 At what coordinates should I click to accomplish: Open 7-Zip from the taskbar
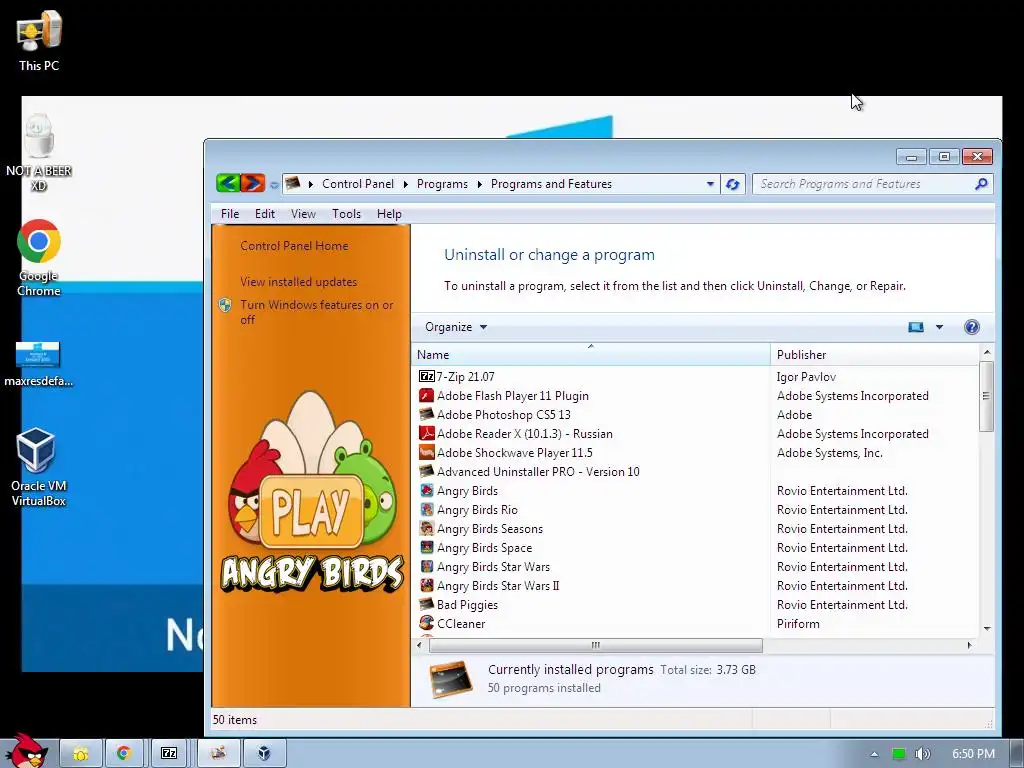[169, 754]
